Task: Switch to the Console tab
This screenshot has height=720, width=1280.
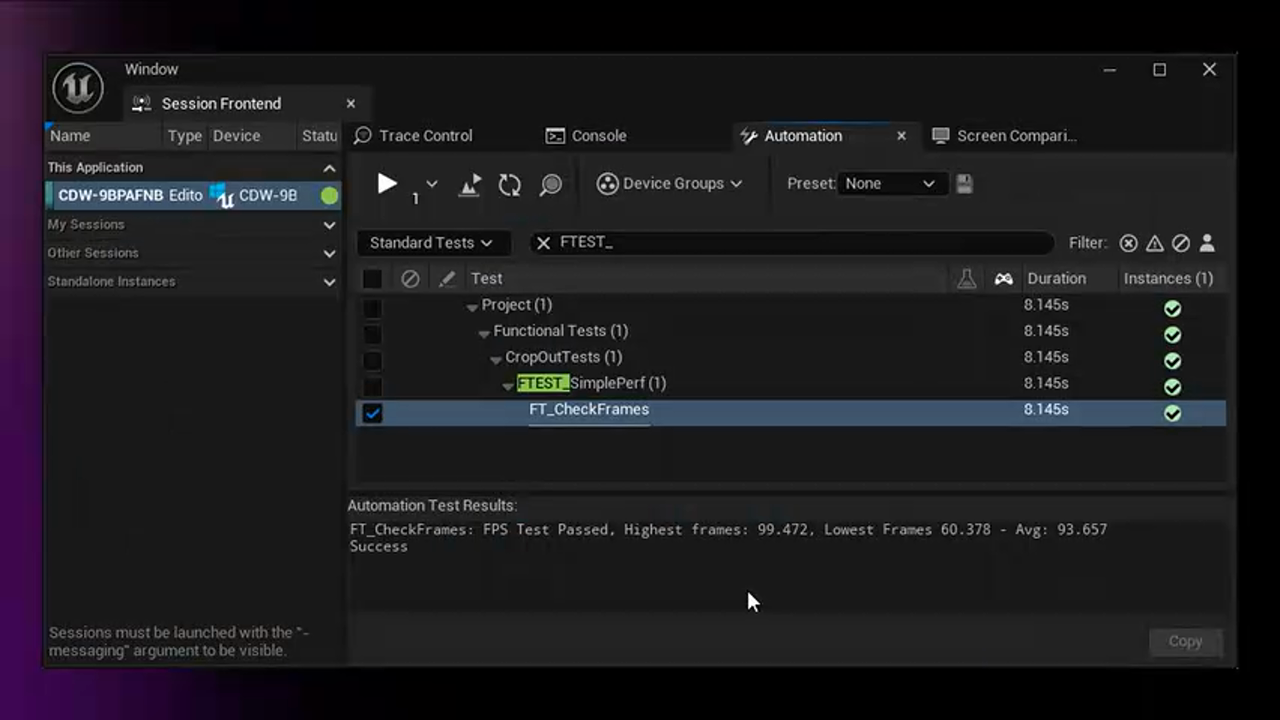Action: click(596, 136)
